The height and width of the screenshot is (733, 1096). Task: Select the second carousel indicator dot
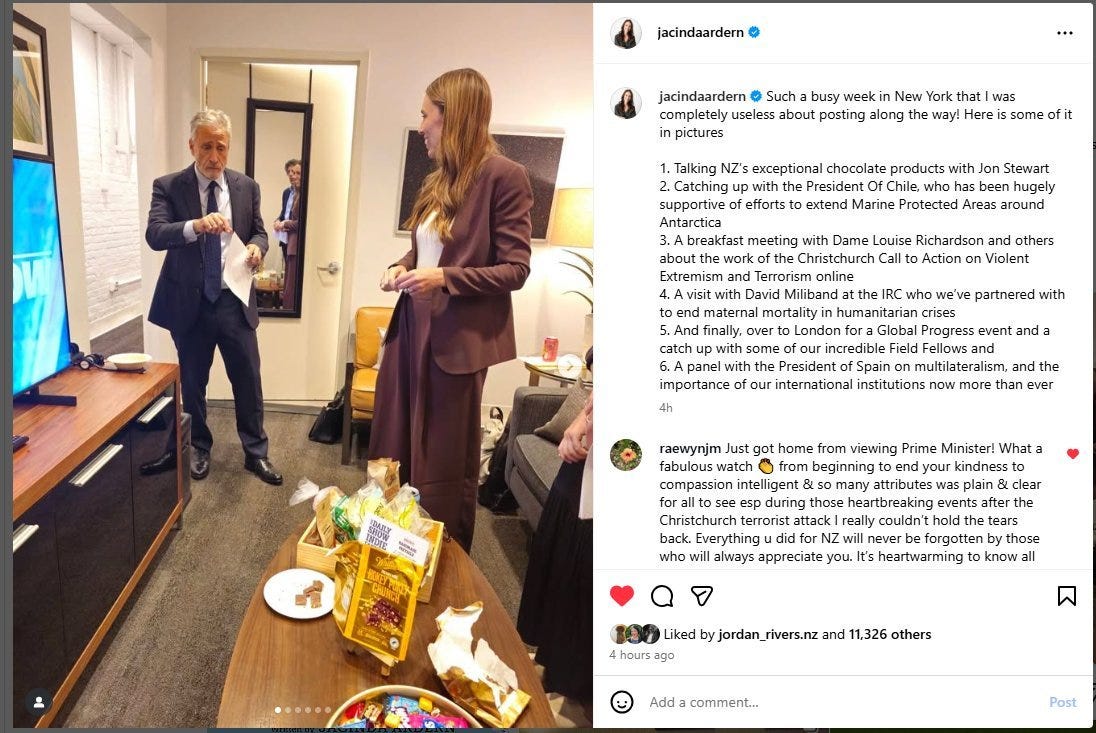tap(287, 710)
